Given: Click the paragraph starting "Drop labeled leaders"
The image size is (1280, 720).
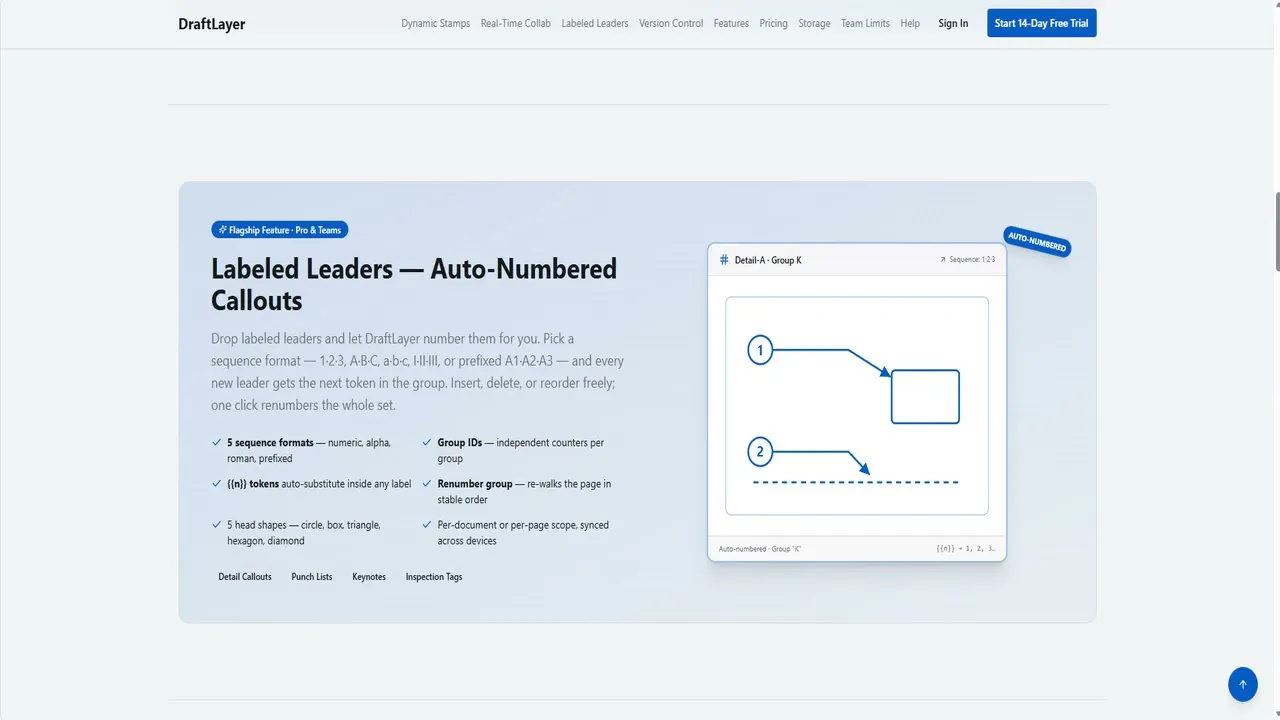Looking at the screenshot, I should click(417, 372).
